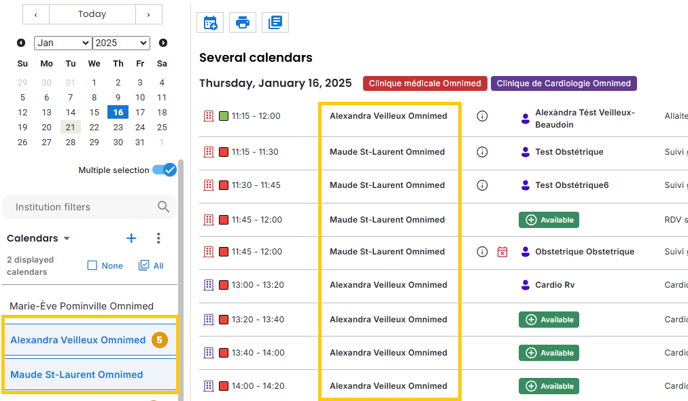The image size is (688, 401).
Task: Click Available button in 11:45 - 12:00 row
Action: 549,220
